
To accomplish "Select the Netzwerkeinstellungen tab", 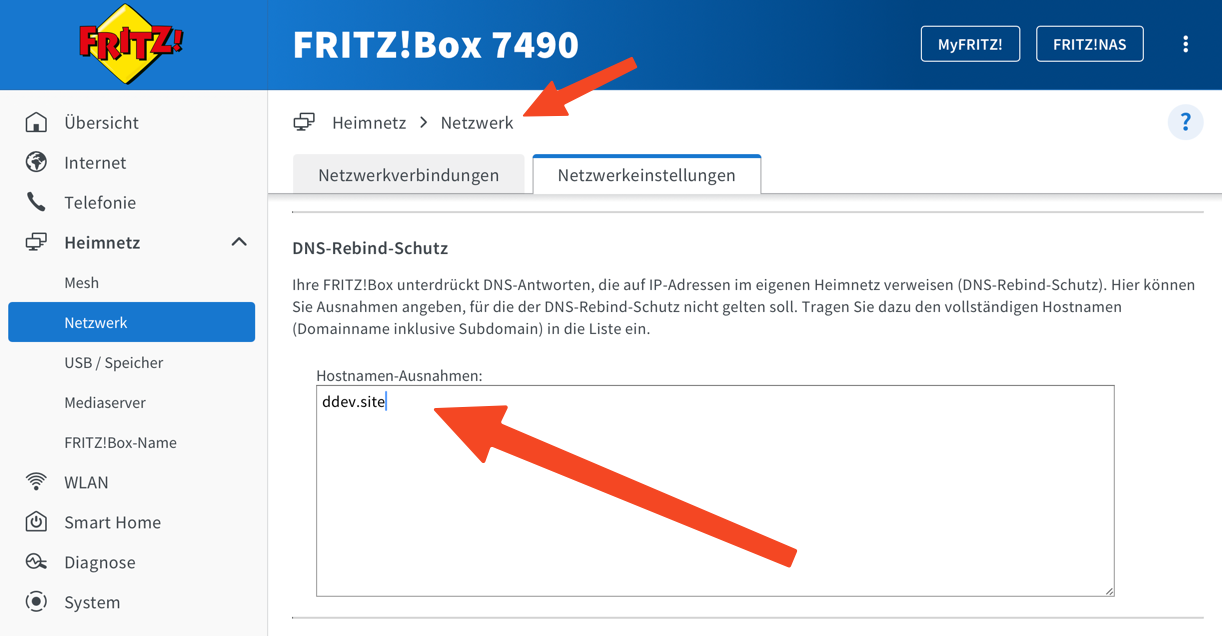I will click(x=646, y=174).
